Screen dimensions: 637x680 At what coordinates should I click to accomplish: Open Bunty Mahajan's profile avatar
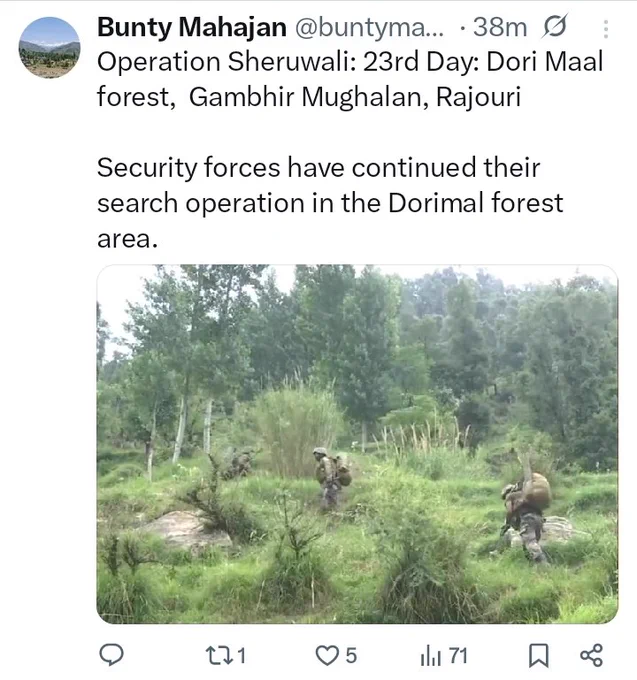pyautogui.click(x=49, y=47)
